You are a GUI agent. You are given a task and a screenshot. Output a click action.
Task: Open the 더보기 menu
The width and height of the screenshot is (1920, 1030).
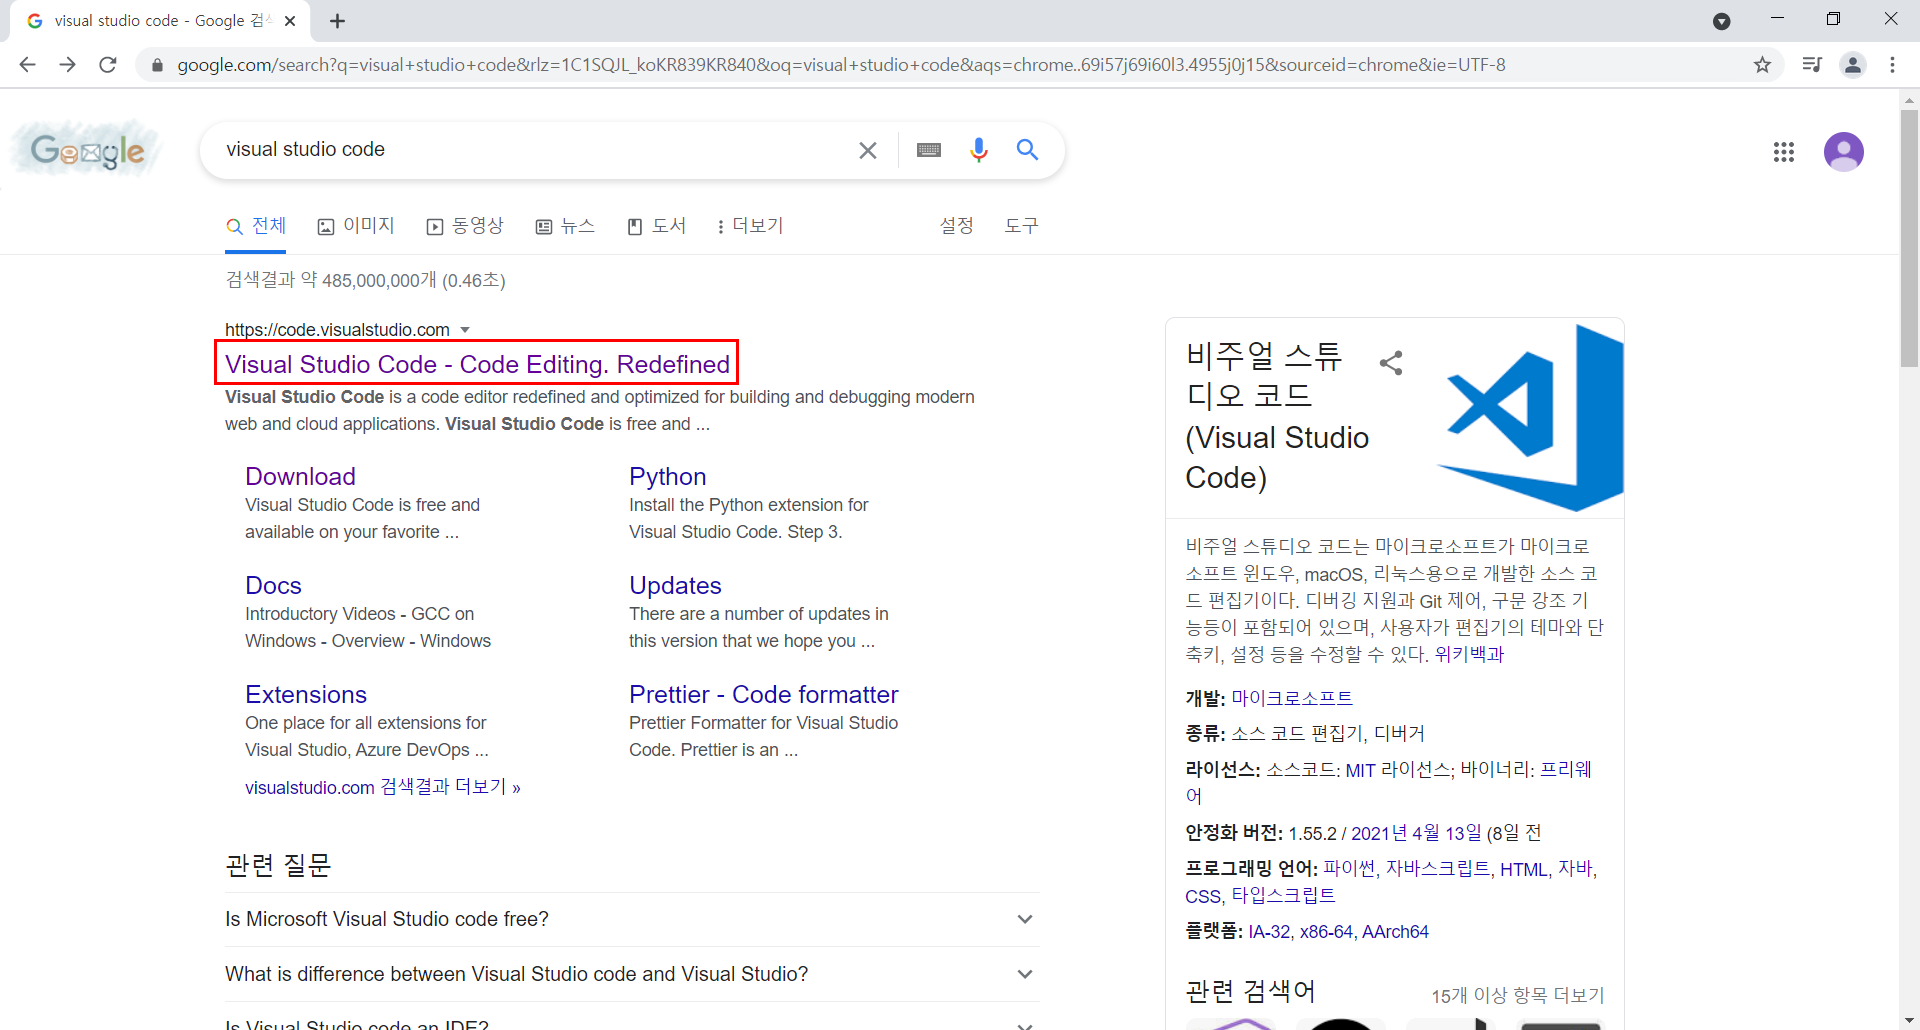(750, 226)
